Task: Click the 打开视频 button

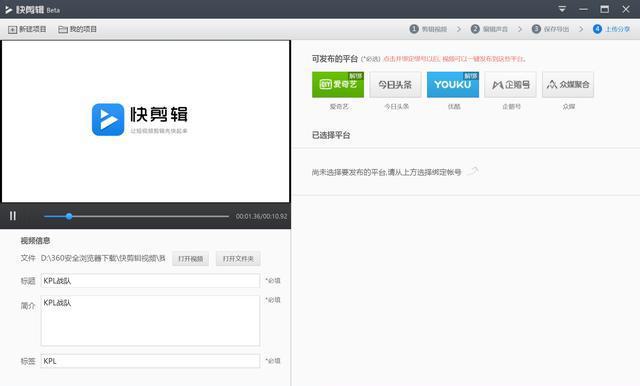Action: (x=191, y=259)
